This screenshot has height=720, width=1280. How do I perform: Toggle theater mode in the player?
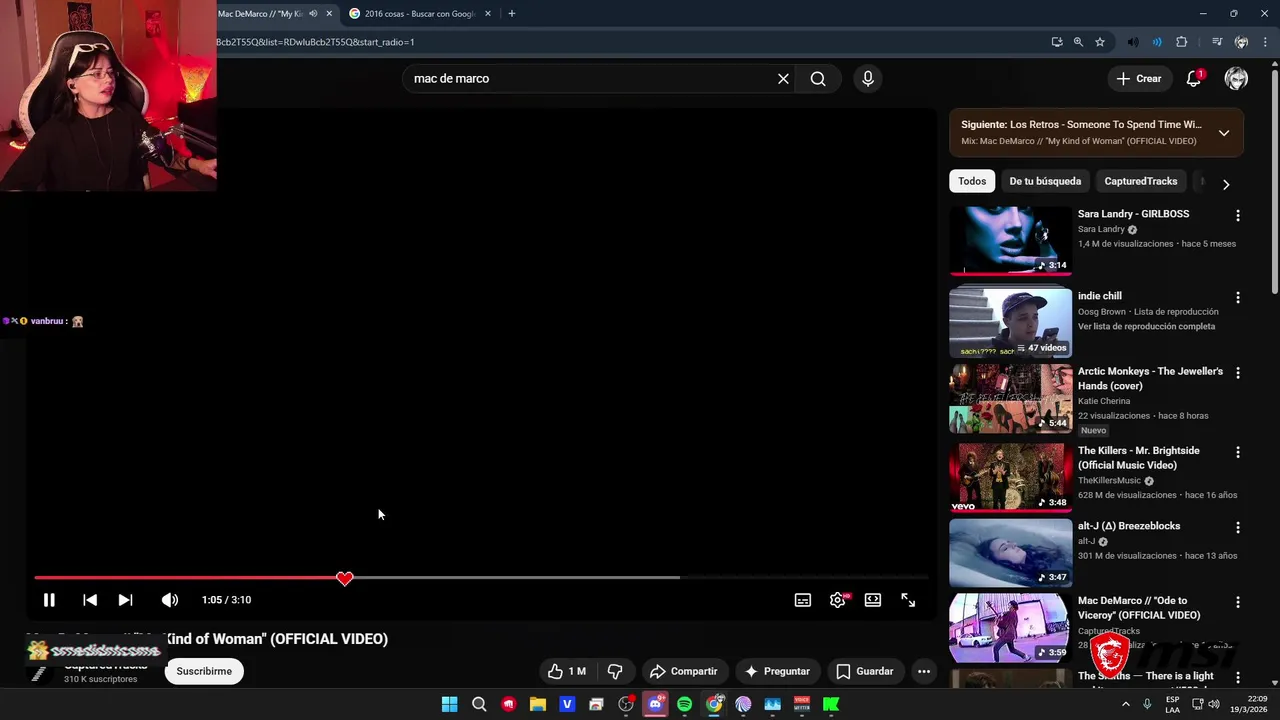pyautogui.click(x=873, y=600)
